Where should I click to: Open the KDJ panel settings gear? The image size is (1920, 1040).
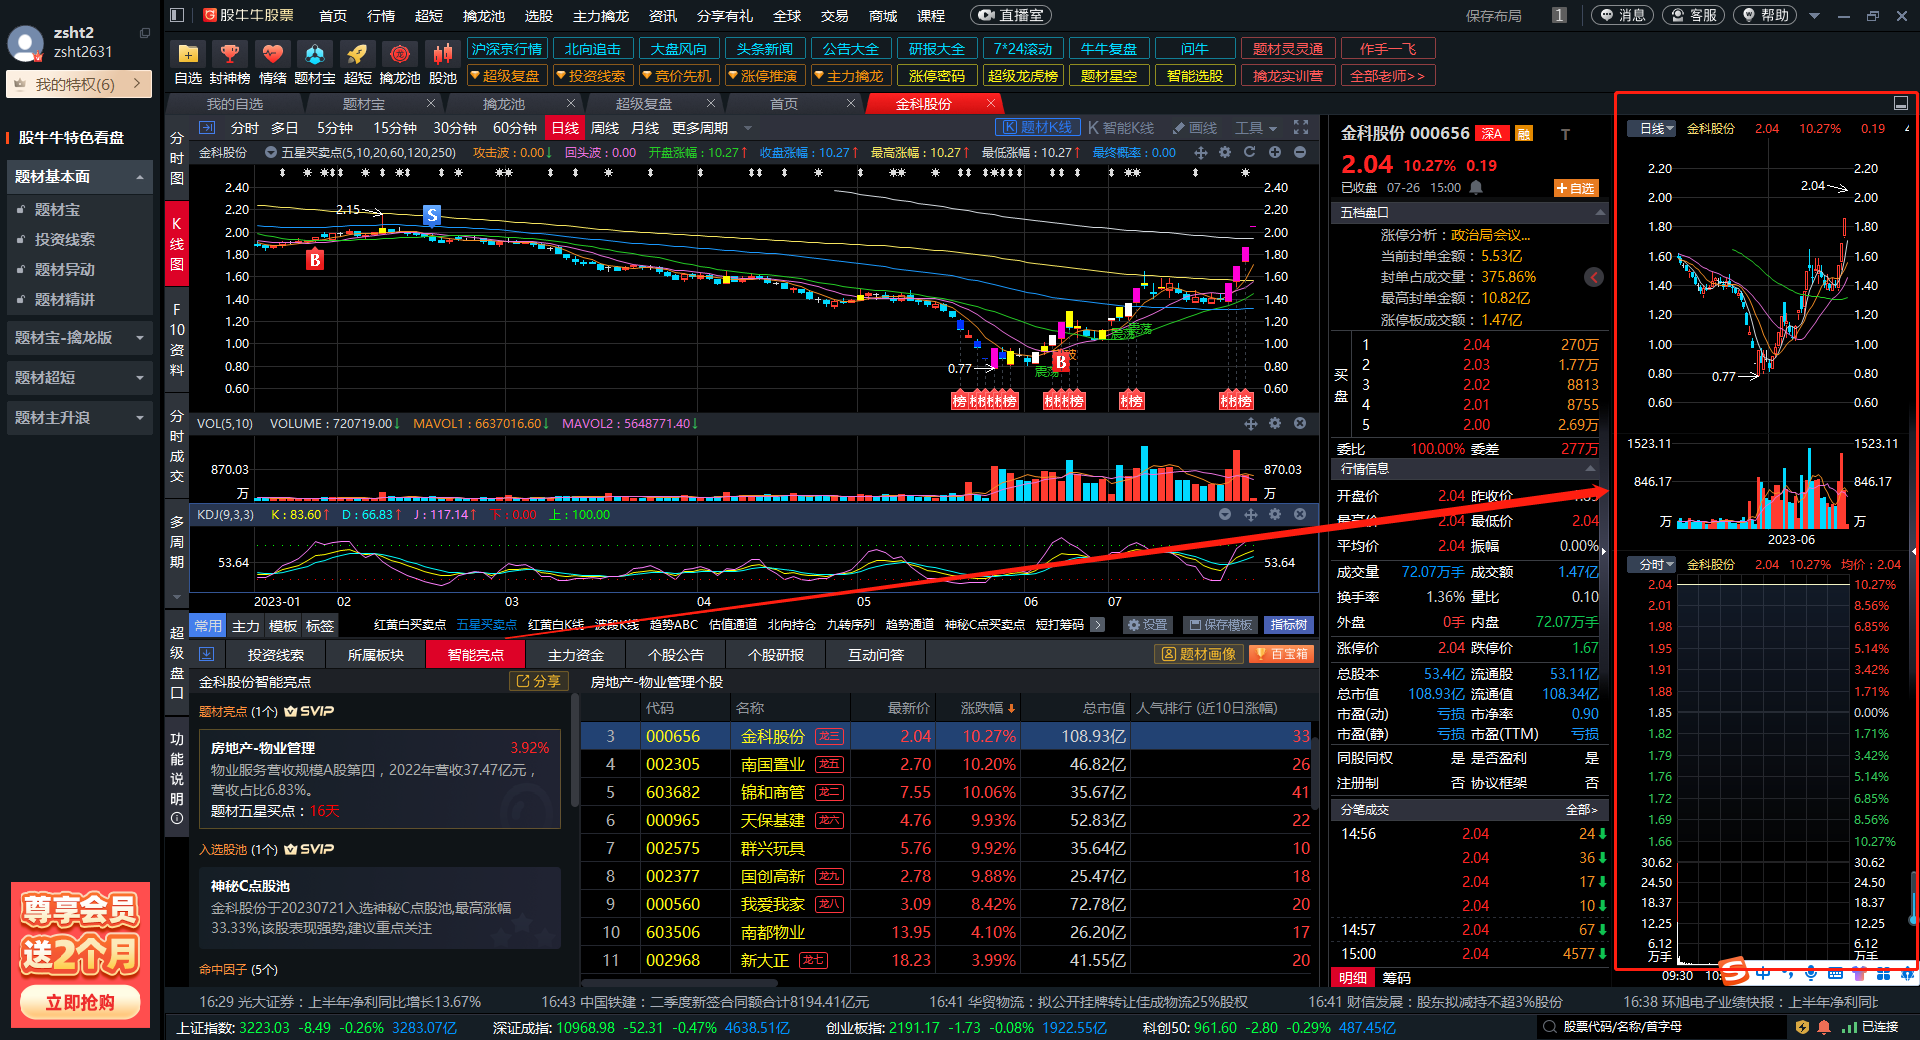pyautogui.click(x=1275, y=514)
